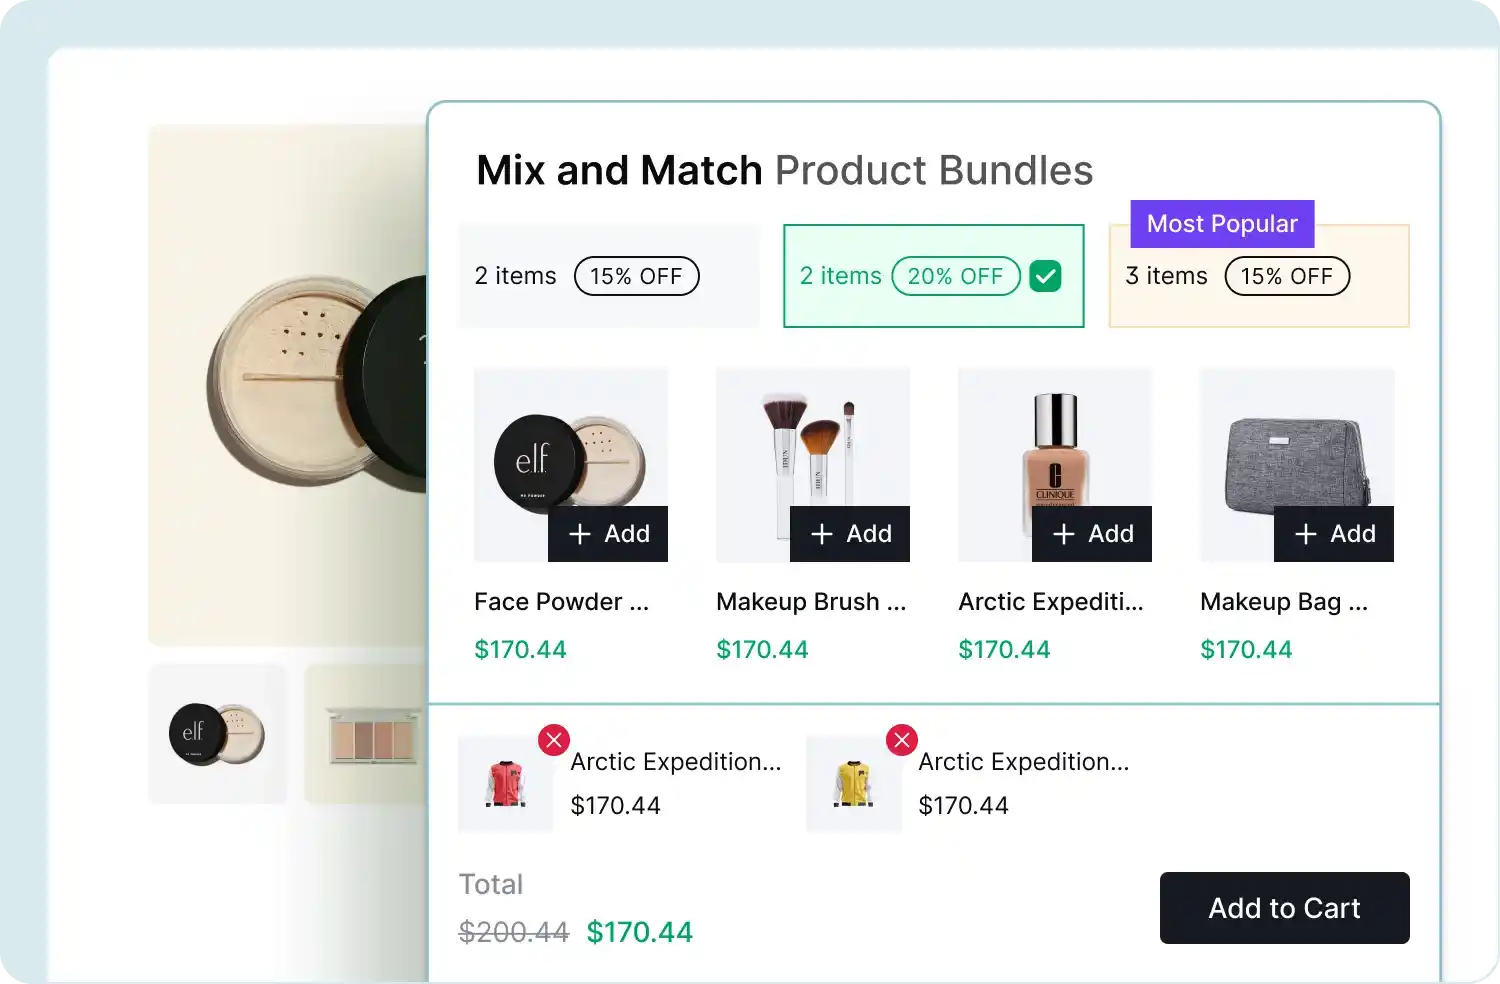
Task: Expand the truncated Arctic Expediti product name
Action: coord(1051,601)
